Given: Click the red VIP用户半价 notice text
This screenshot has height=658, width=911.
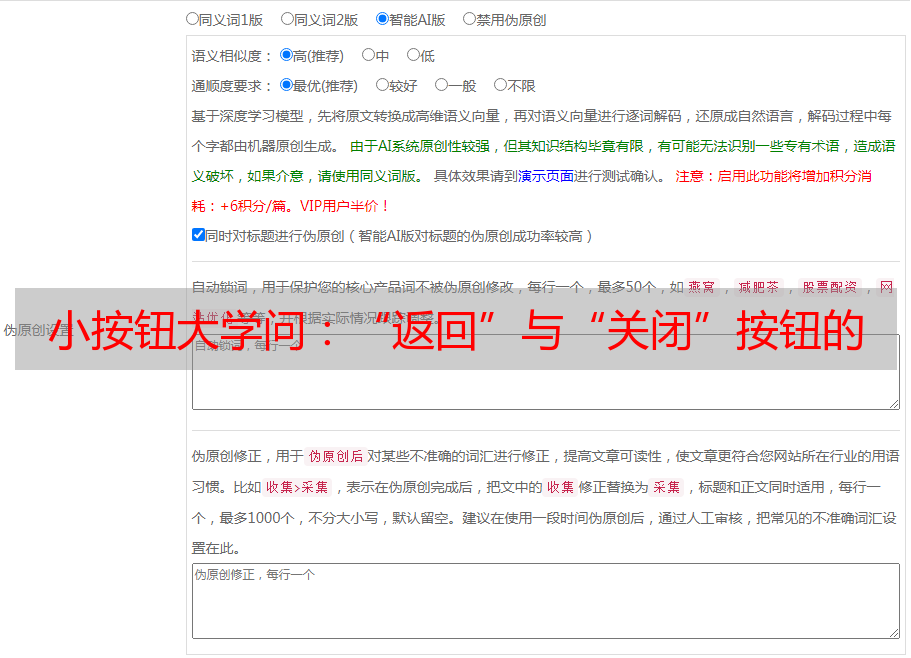Looking at the screenshot, I should pyautogui.click(x=344, y=206).
